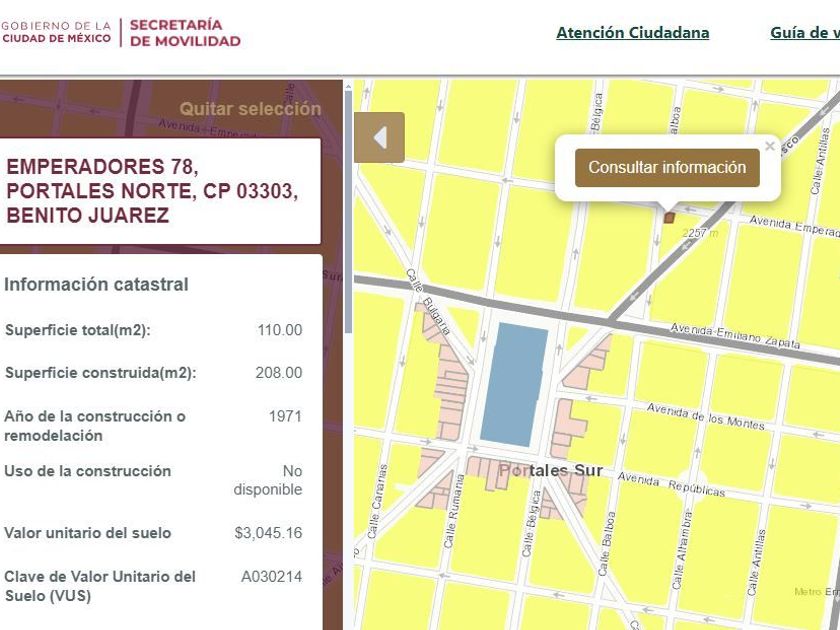
Task: Select the blue block parcel on the map
Action: coord(514,384)
